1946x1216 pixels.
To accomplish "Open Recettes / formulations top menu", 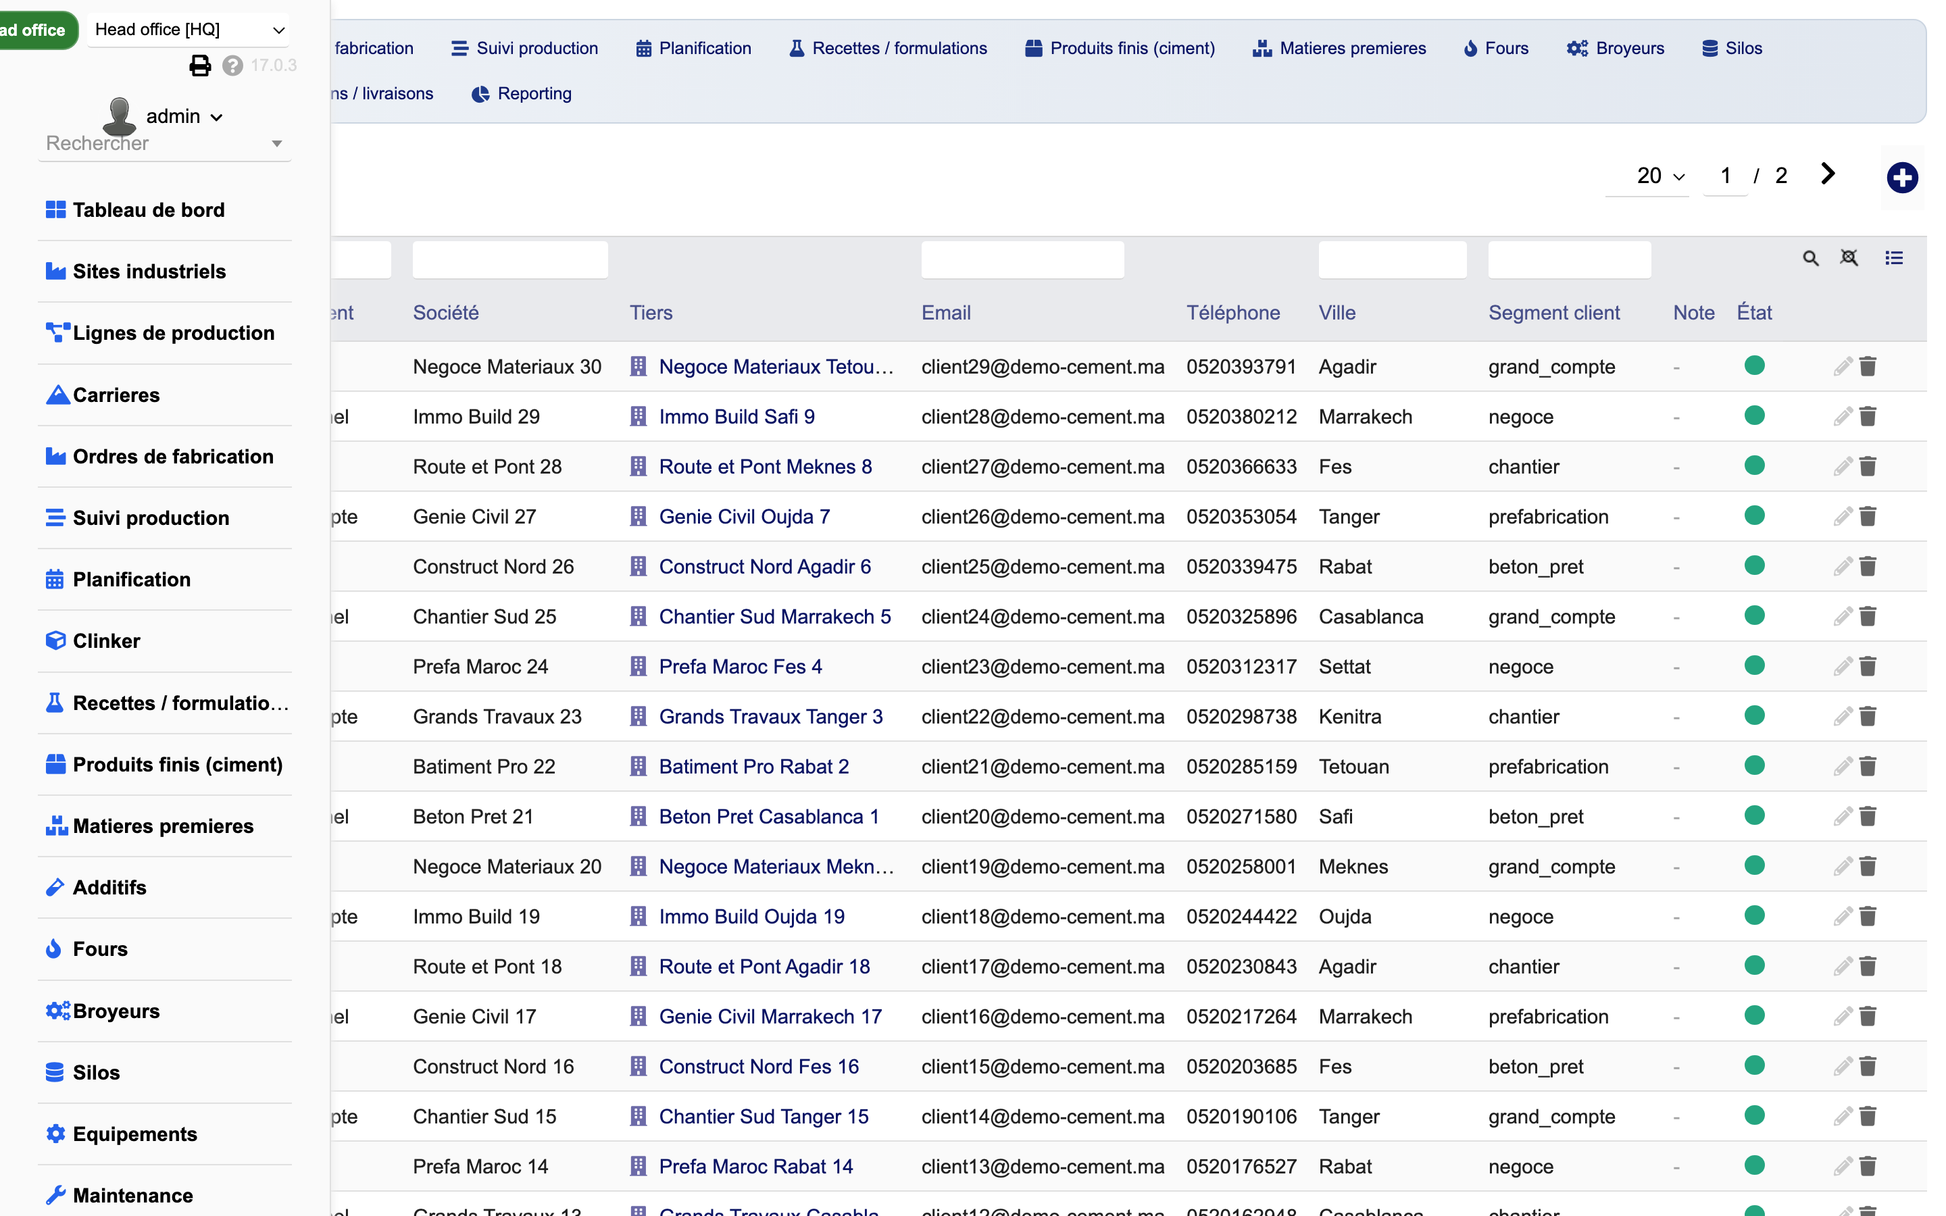I will click(888, 49).
